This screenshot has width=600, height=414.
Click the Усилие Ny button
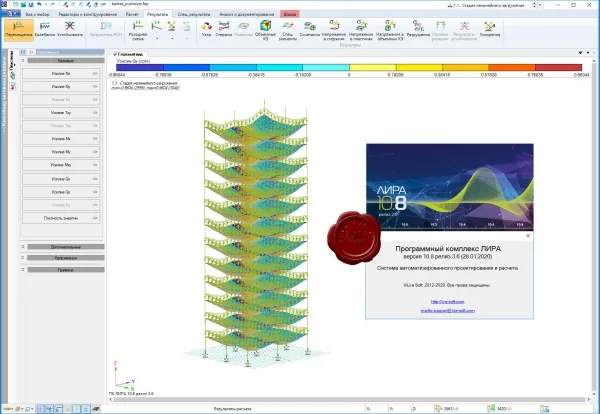click(61, 86)
